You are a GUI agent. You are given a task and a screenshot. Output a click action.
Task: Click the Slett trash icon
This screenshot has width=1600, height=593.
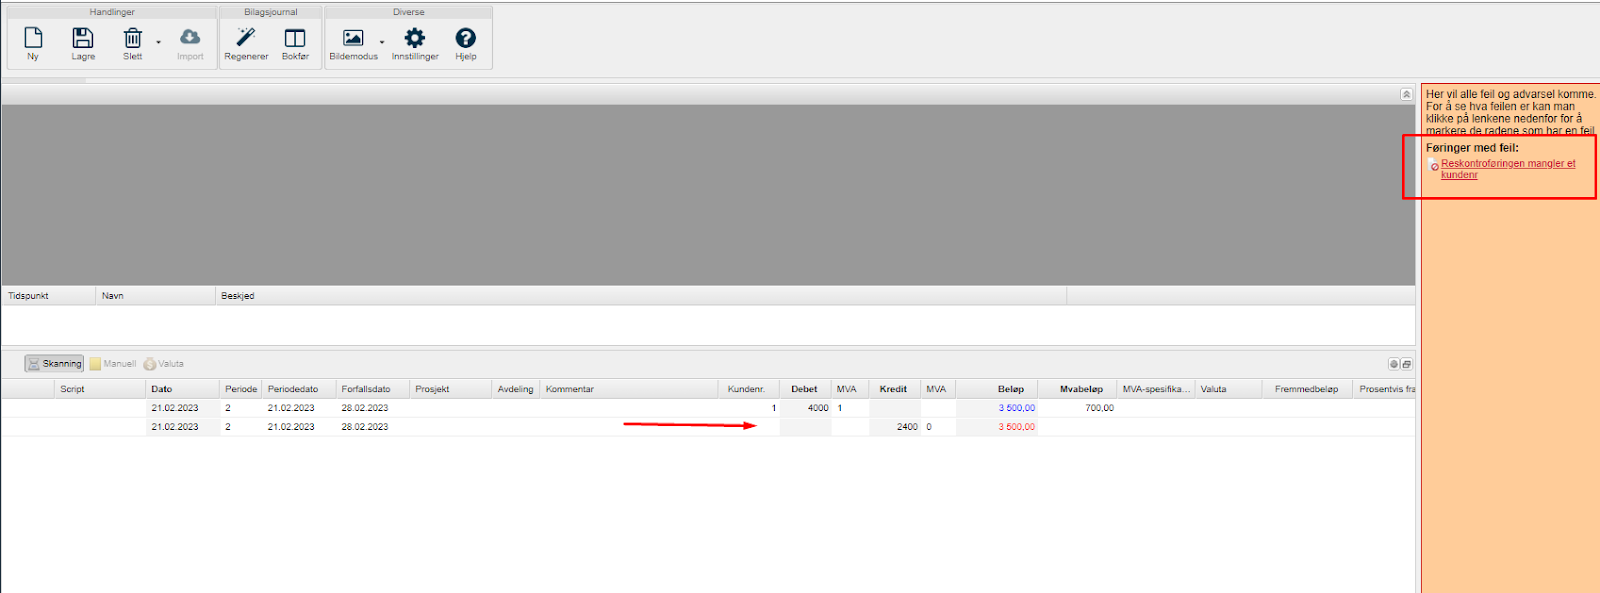click(132, 42)
